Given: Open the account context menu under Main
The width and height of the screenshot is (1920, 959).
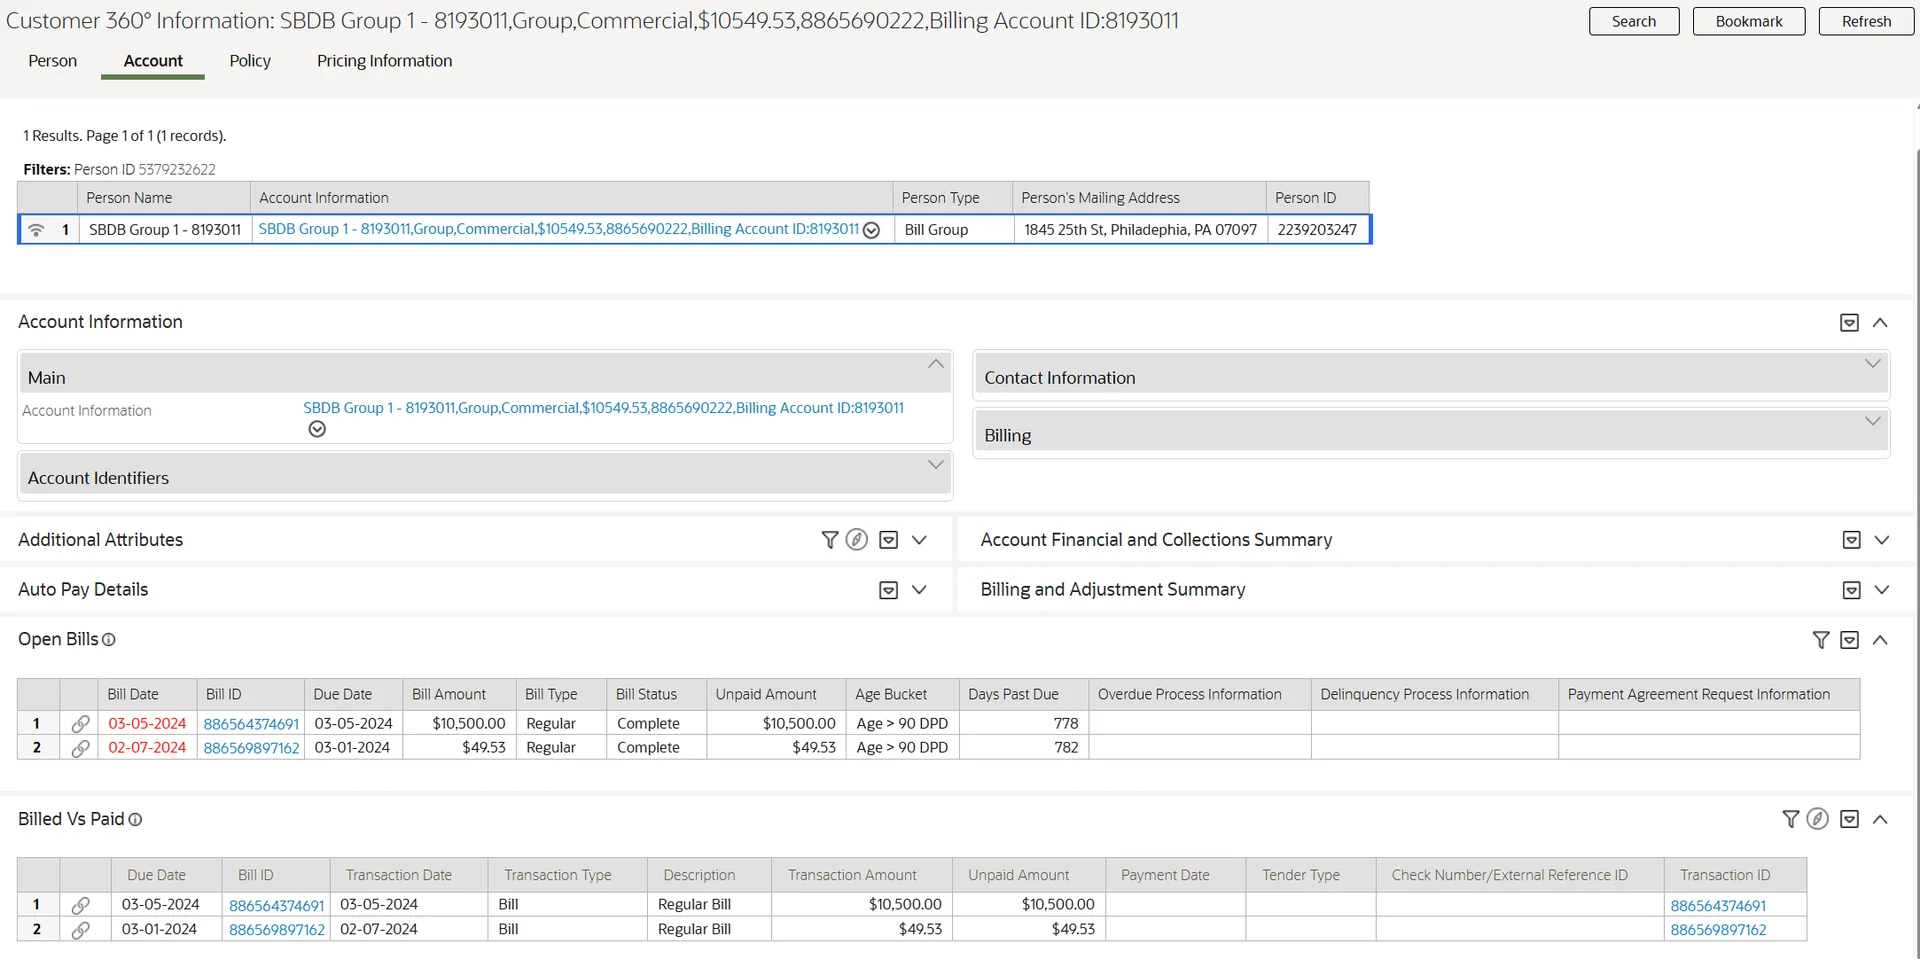Looking at the screenshot, I should [317, 429].
